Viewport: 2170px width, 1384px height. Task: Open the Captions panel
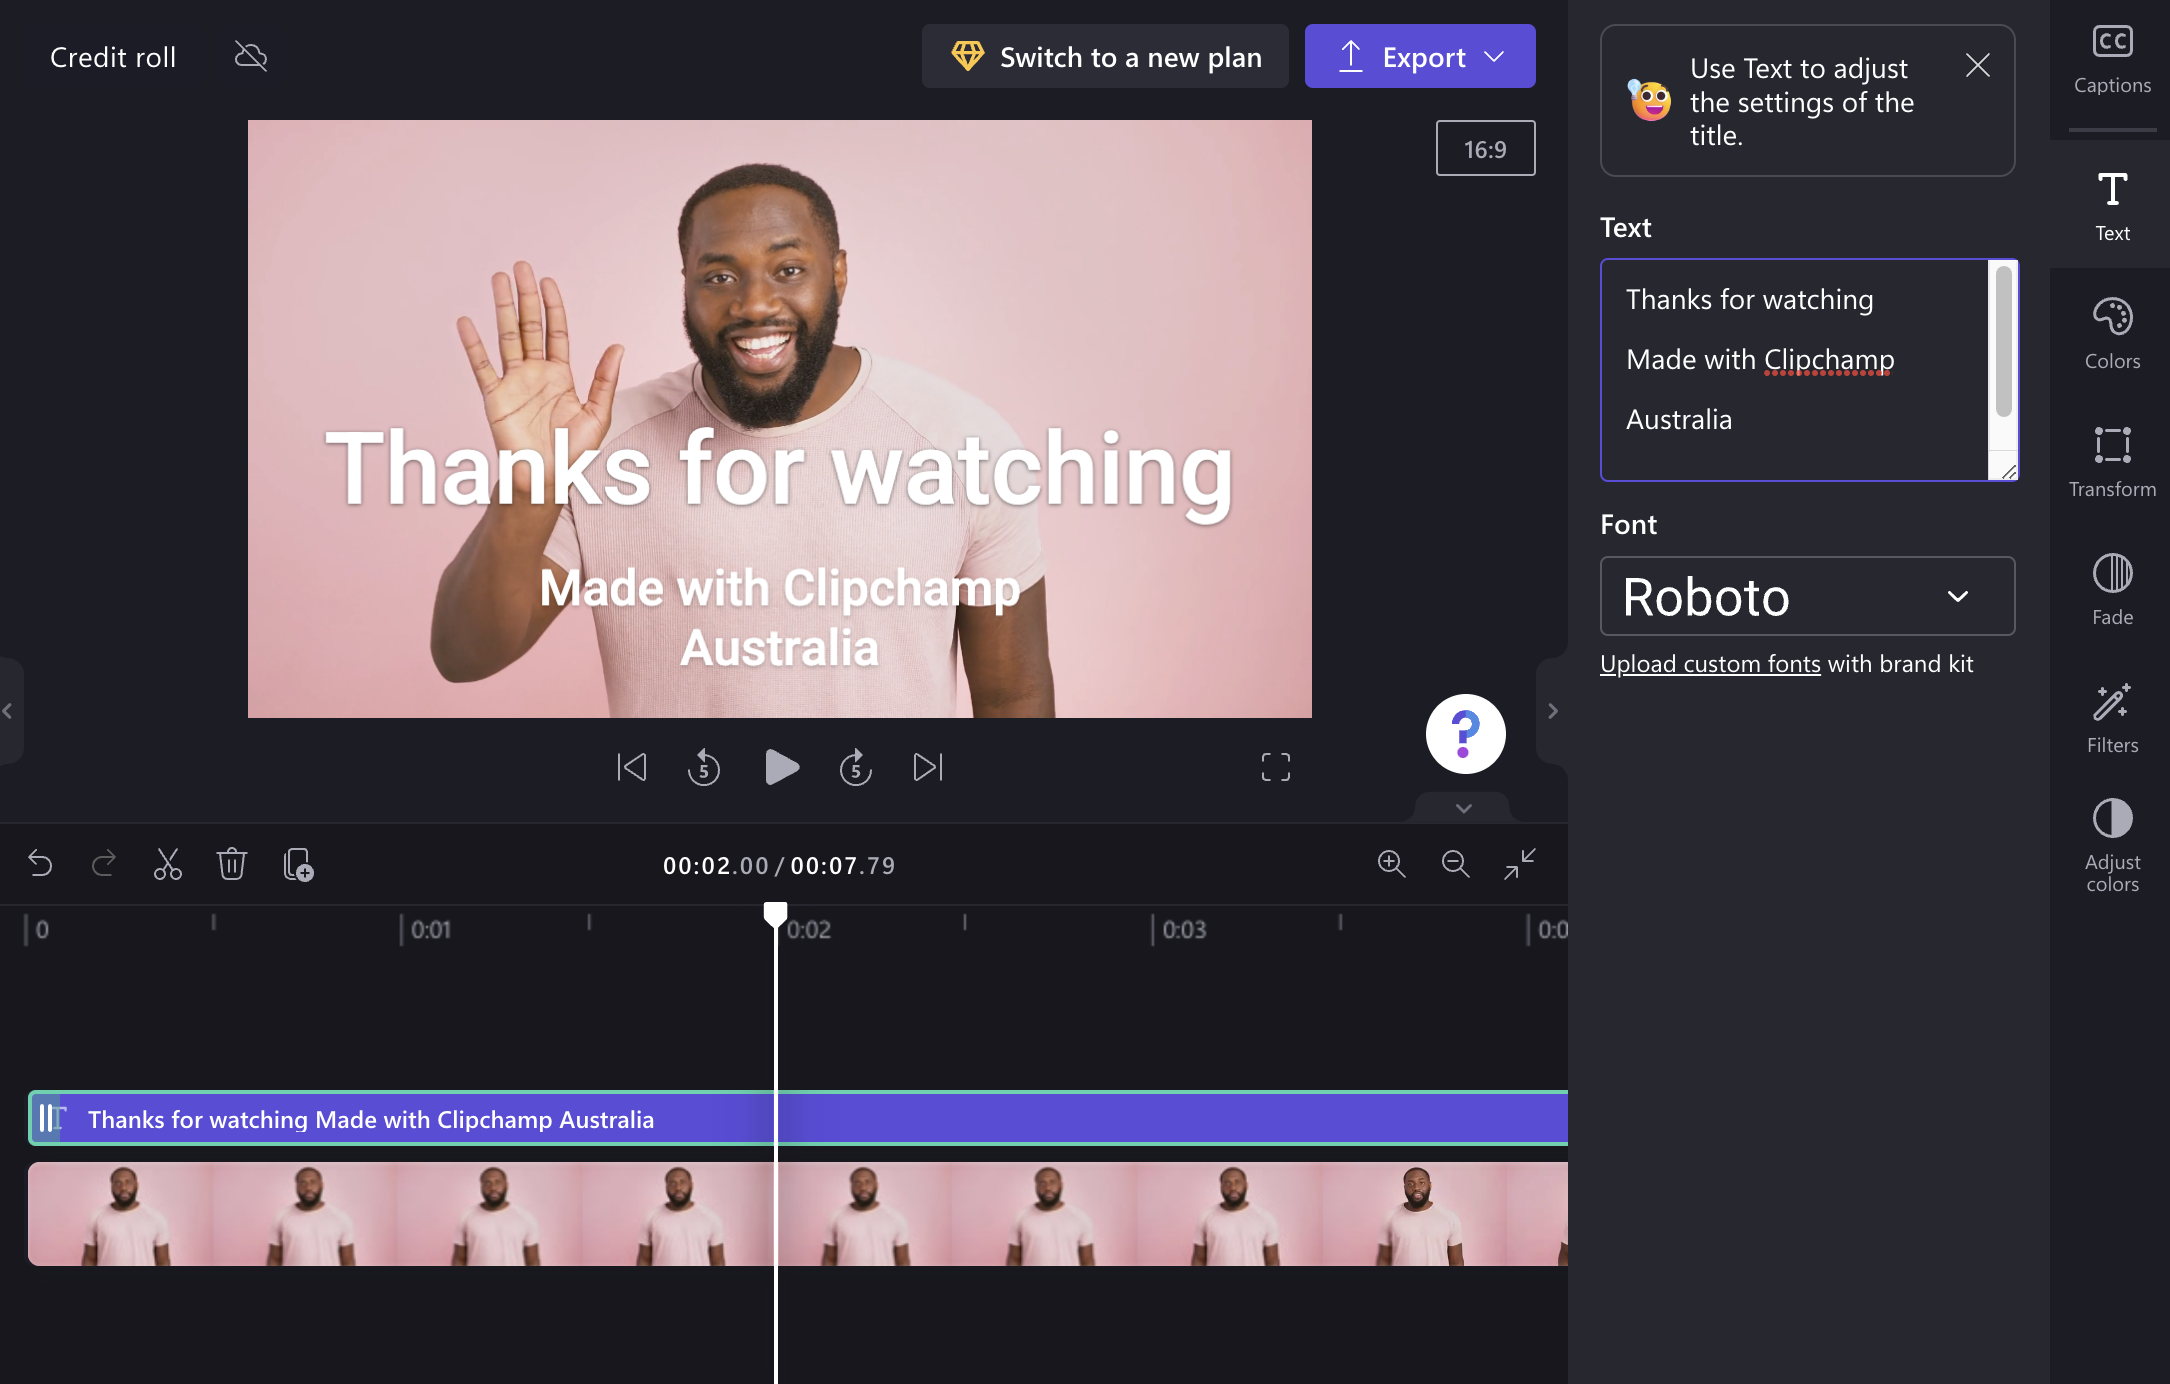coord(2112,60)
